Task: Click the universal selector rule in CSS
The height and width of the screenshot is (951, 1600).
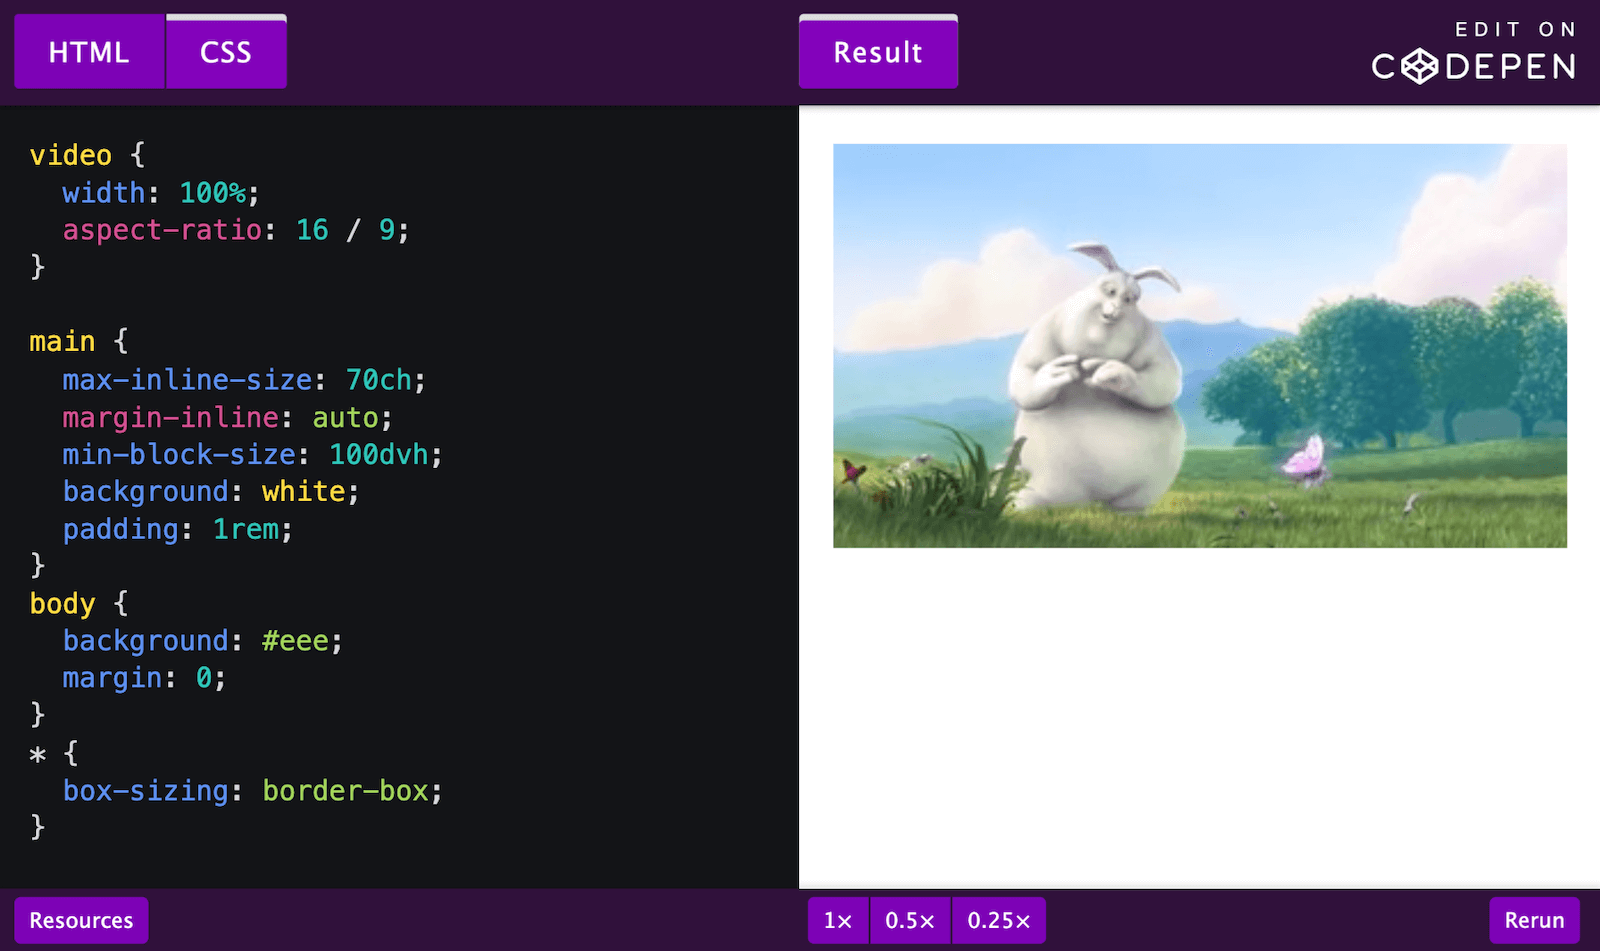Action: (x=38, y=752)
